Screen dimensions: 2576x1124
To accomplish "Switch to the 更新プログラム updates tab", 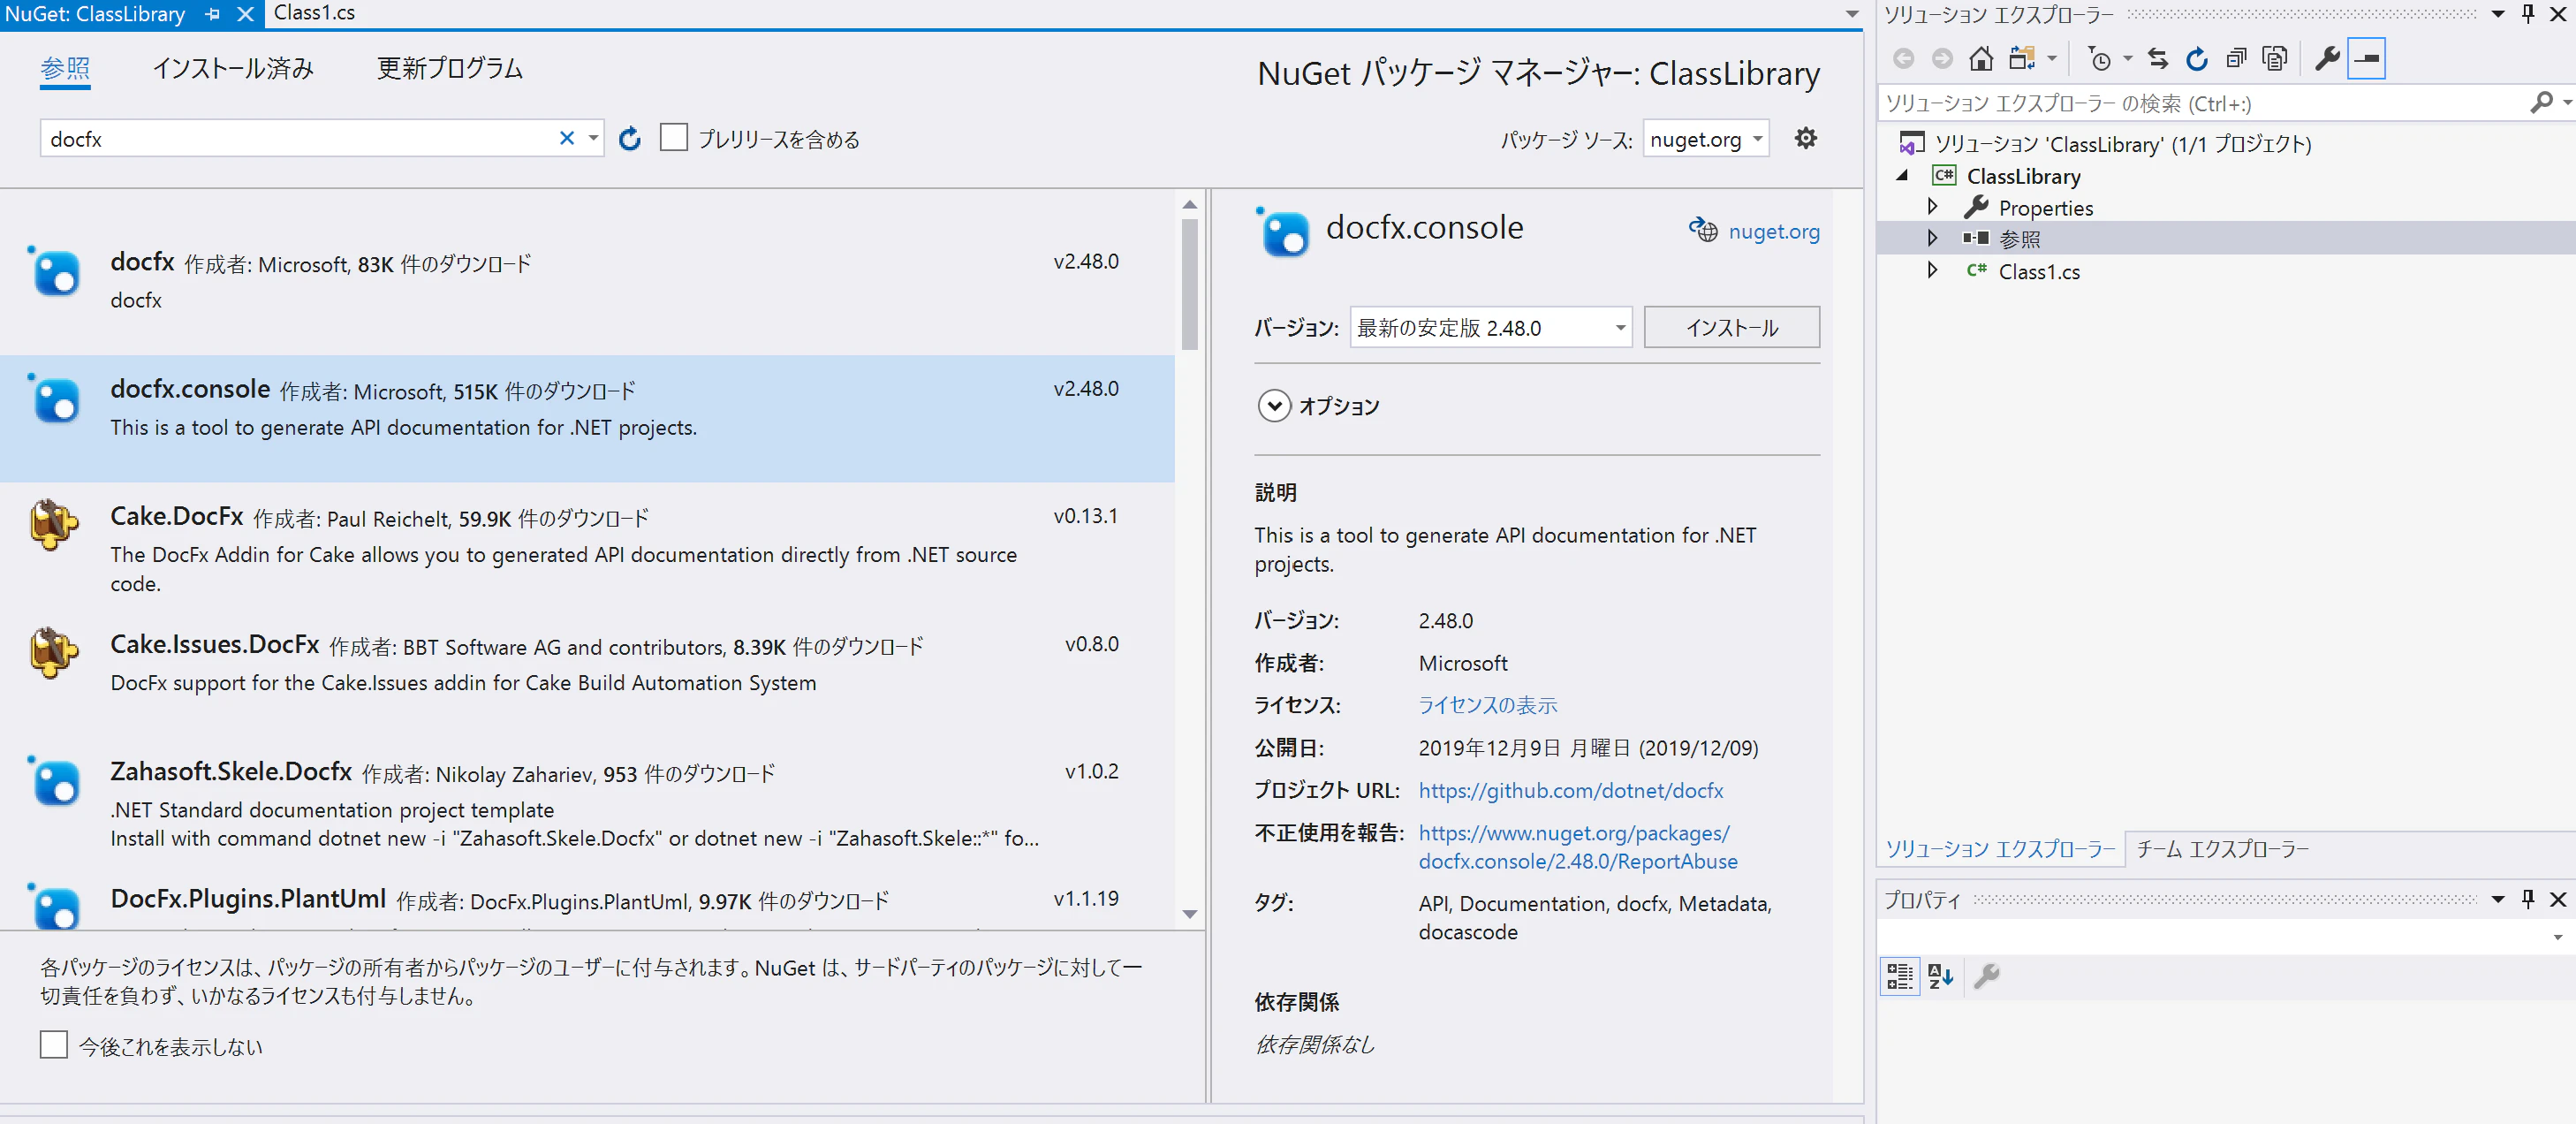I will point(450,68).
